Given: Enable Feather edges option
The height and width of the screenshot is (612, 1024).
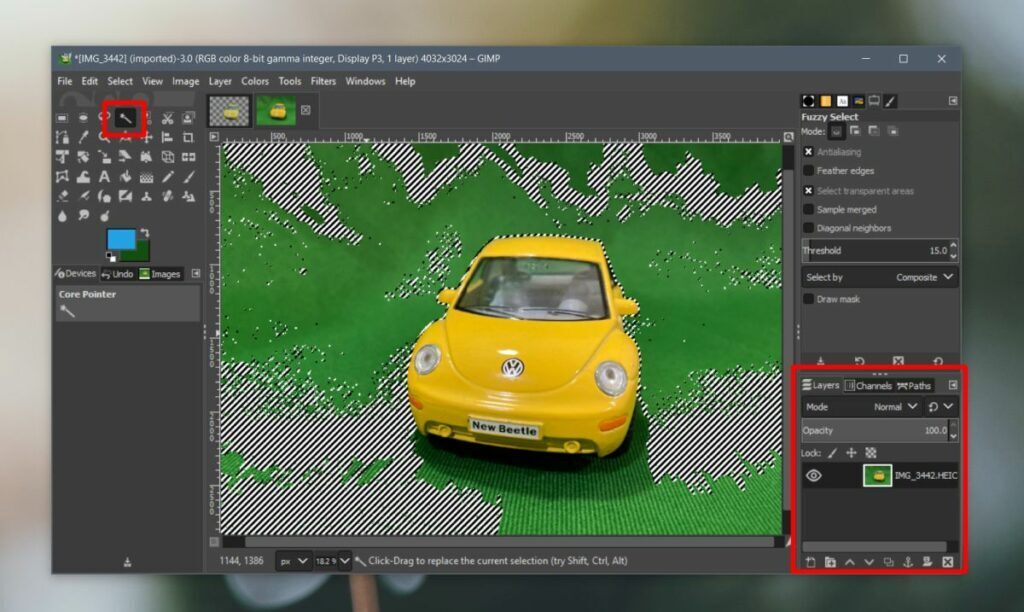Looking at the screenshot, I should (808, 170).
